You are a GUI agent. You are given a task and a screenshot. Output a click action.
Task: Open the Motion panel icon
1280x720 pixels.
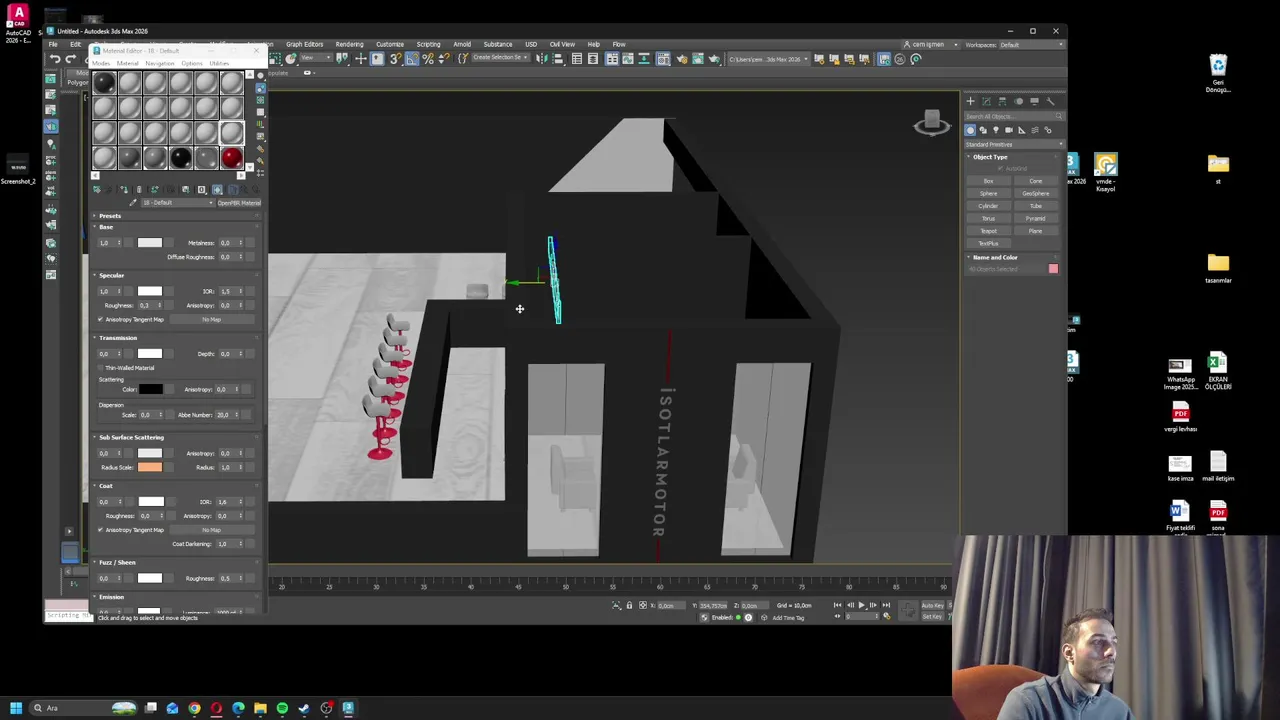tap(1018, 101)
